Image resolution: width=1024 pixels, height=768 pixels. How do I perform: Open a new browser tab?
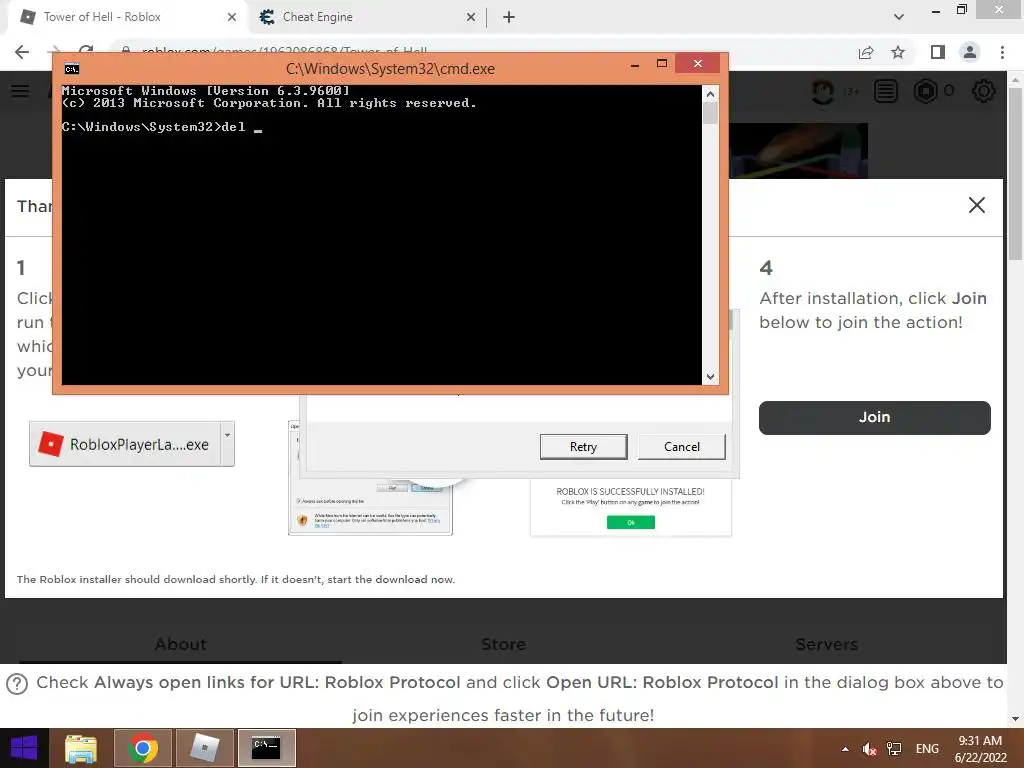(x=509, y=18)
